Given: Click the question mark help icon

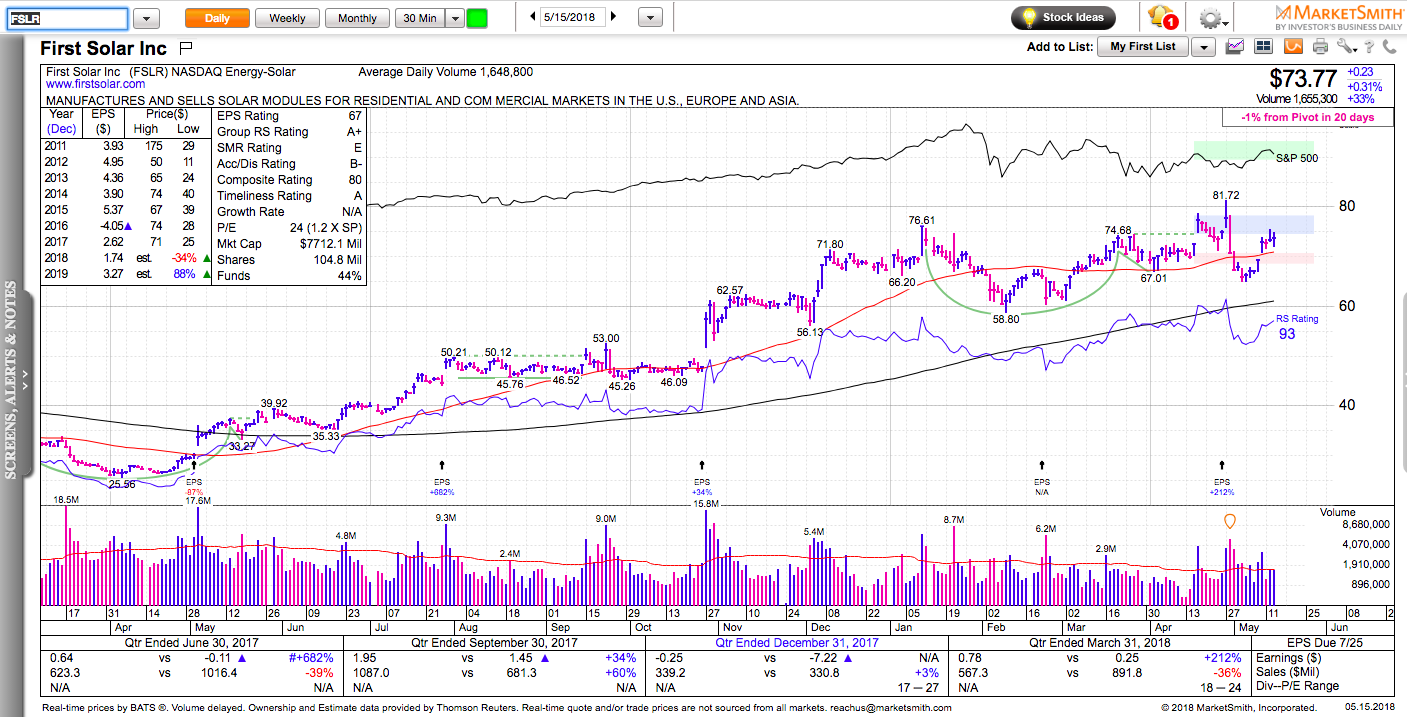Looking at the screenshot, I should pyautogui.click(x=1368, y=46).
